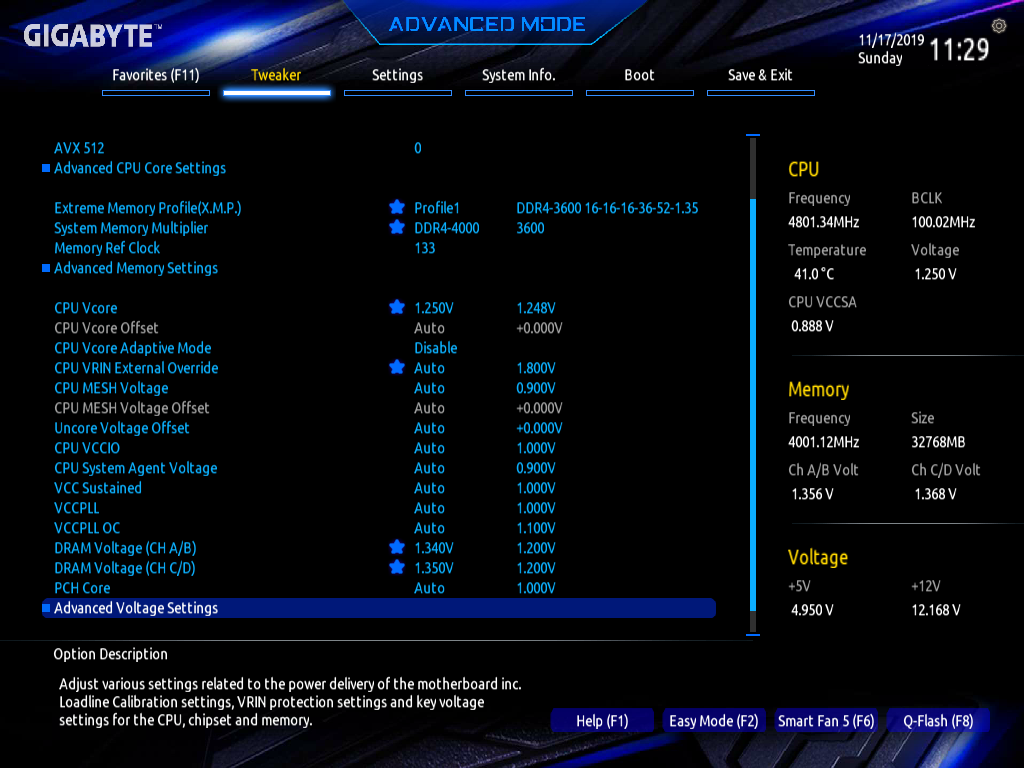Open Smart Fan 5 (F6)
Viewport: 1024px width, 768px height.
pyautogui.click(x=825, y=721)
